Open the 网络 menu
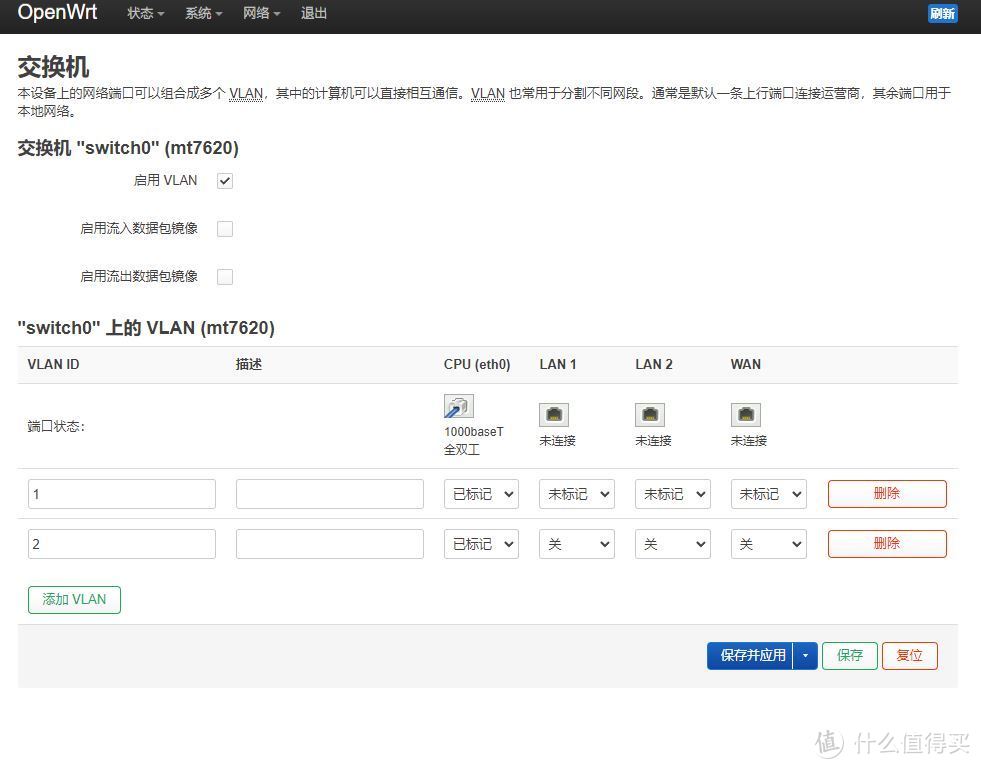The image size is (981, 769). tap(260, 13)
